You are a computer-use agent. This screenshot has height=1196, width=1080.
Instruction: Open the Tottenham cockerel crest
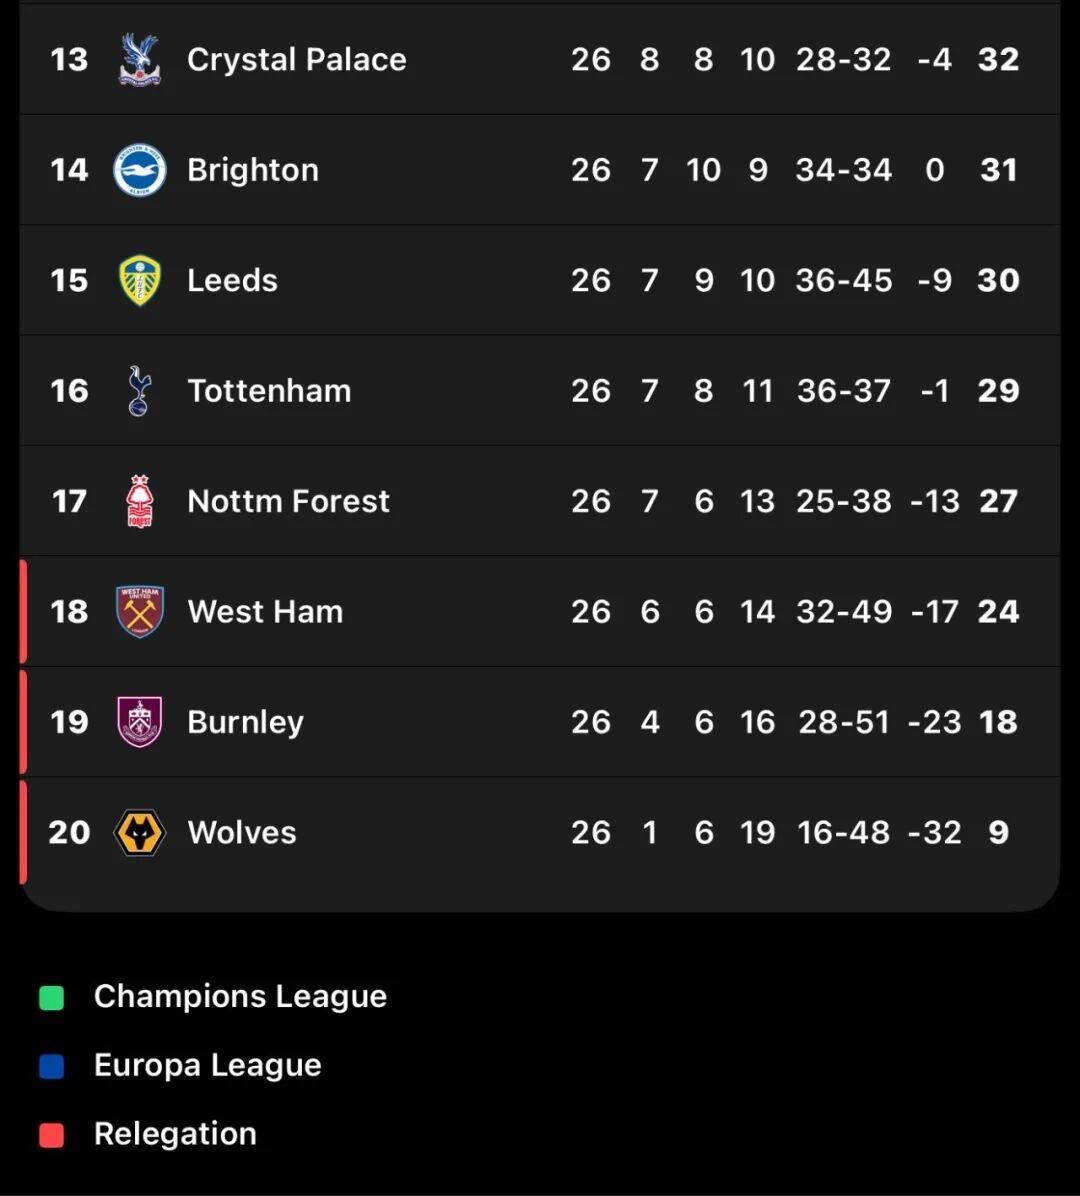(x=139, y=391)
